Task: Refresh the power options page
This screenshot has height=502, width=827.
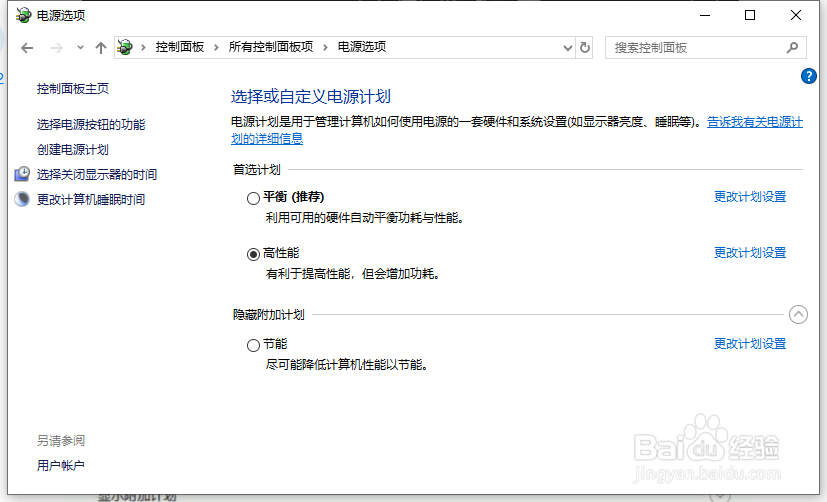Action: [x=585, y=47]
